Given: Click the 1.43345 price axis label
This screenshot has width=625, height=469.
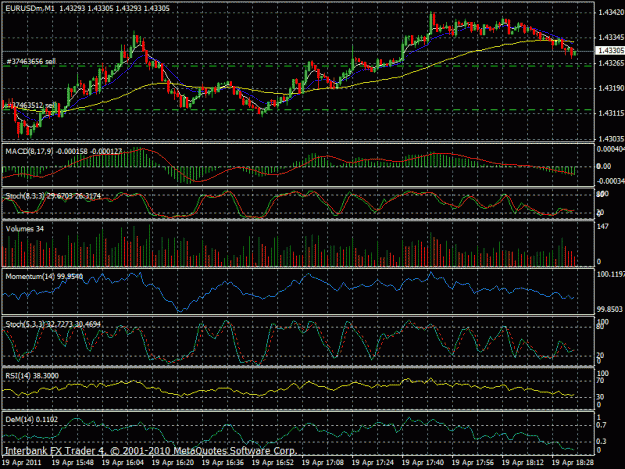Looking at the screenshot, I should [611, 37].
